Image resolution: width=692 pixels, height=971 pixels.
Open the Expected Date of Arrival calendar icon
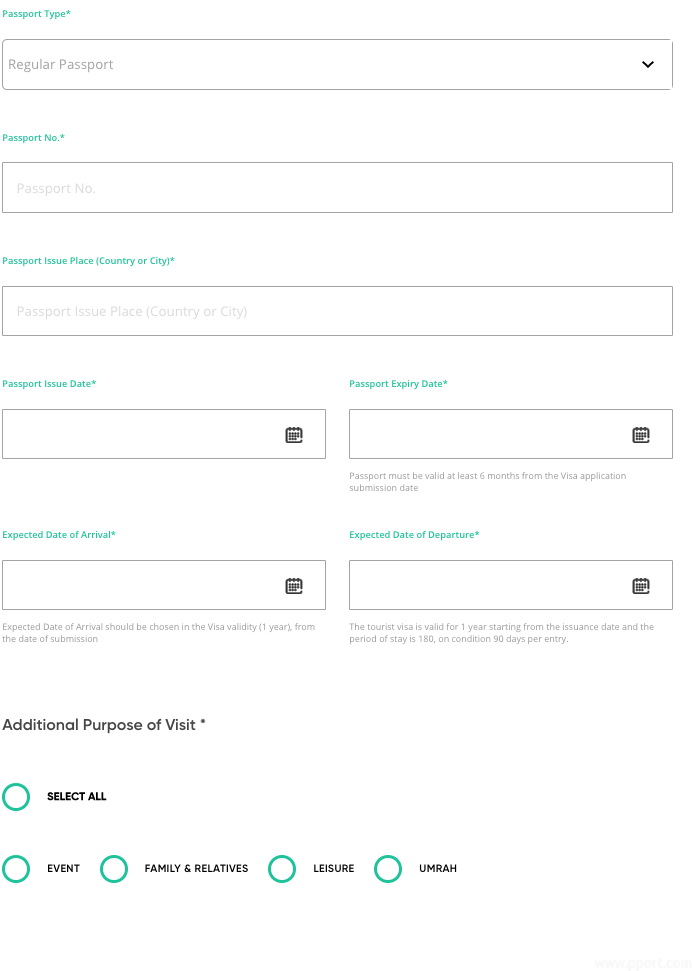point(294,586)
